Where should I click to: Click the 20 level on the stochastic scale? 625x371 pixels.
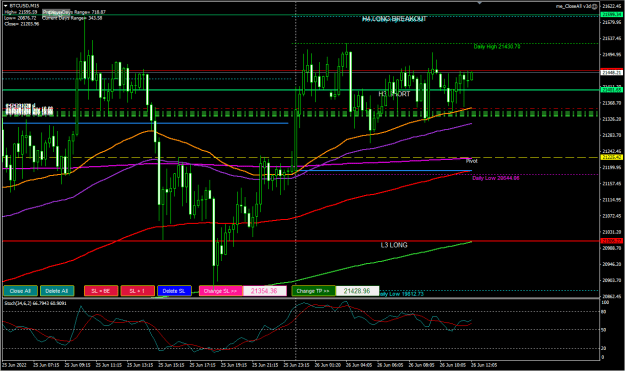tap(604, 348)
